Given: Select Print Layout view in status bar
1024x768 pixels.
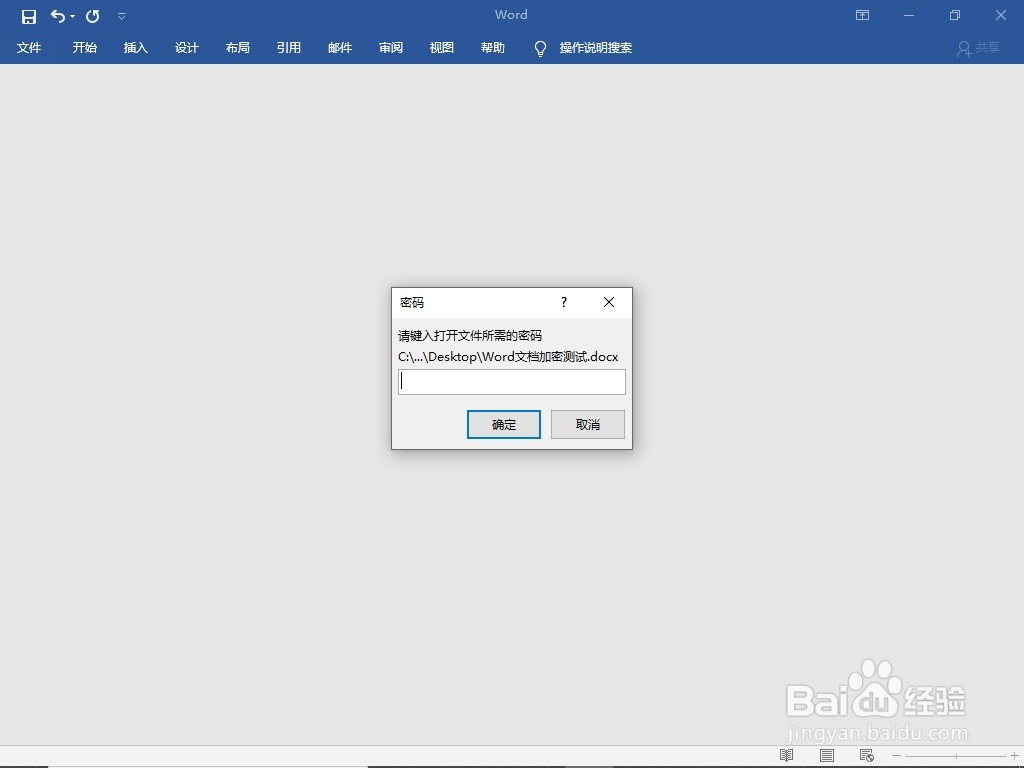Looking at the screenshot, I should [x=827, y=756].
